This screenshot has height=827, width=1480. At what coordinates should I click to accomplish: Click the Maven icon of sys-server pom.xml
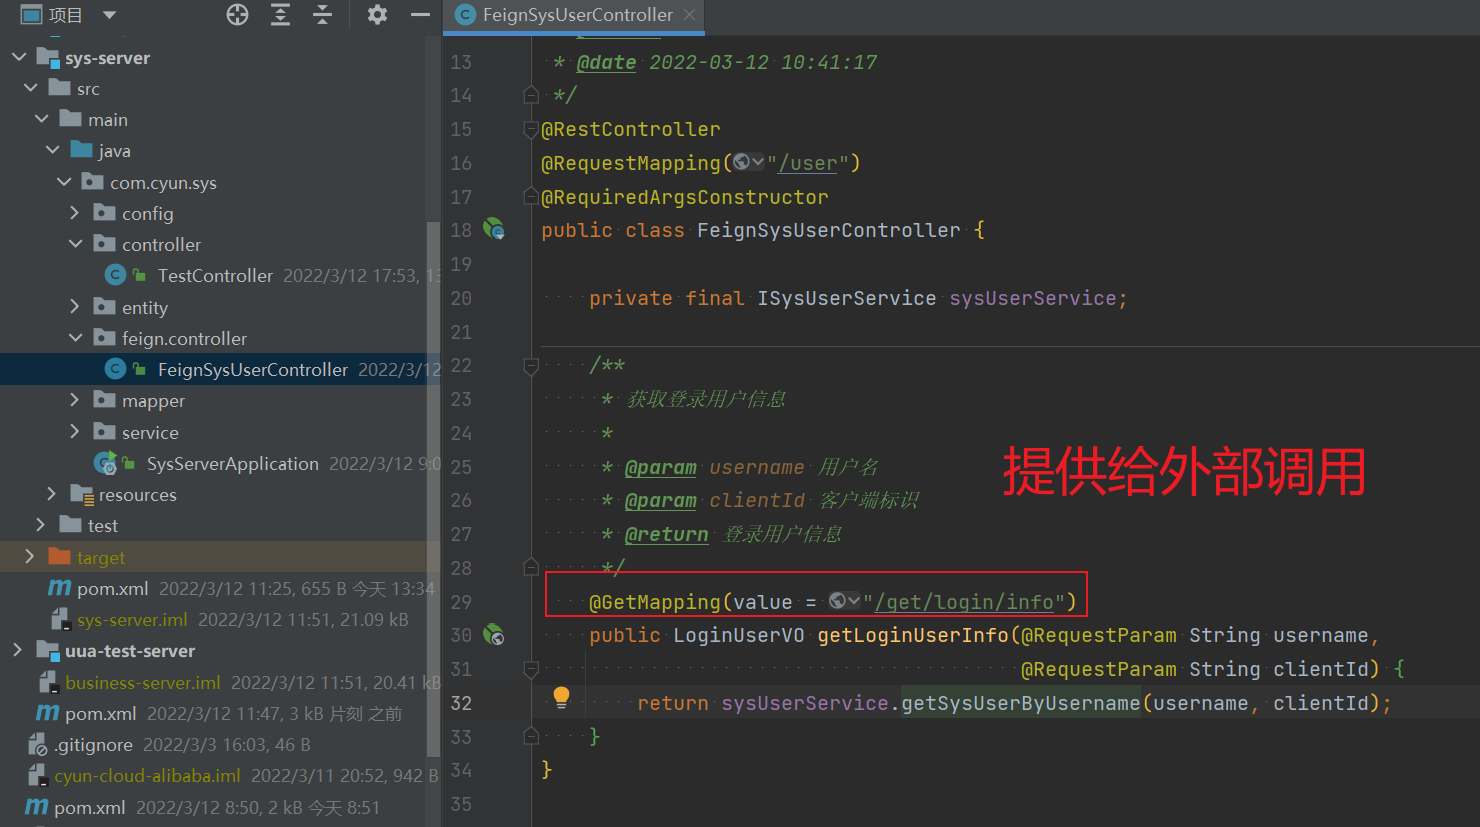pos(60,588)
